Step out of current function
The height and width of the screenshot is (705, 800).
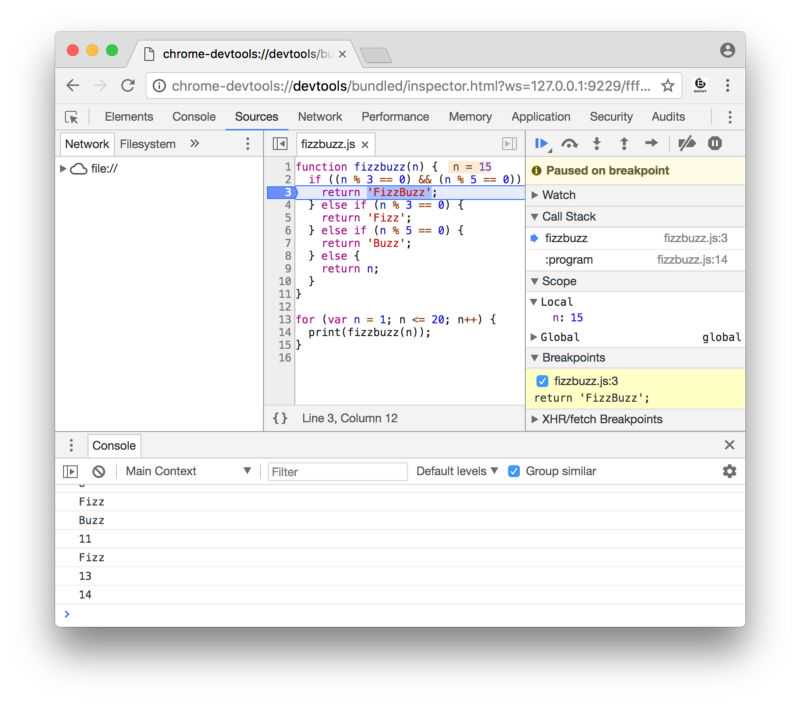pos(624,144)
